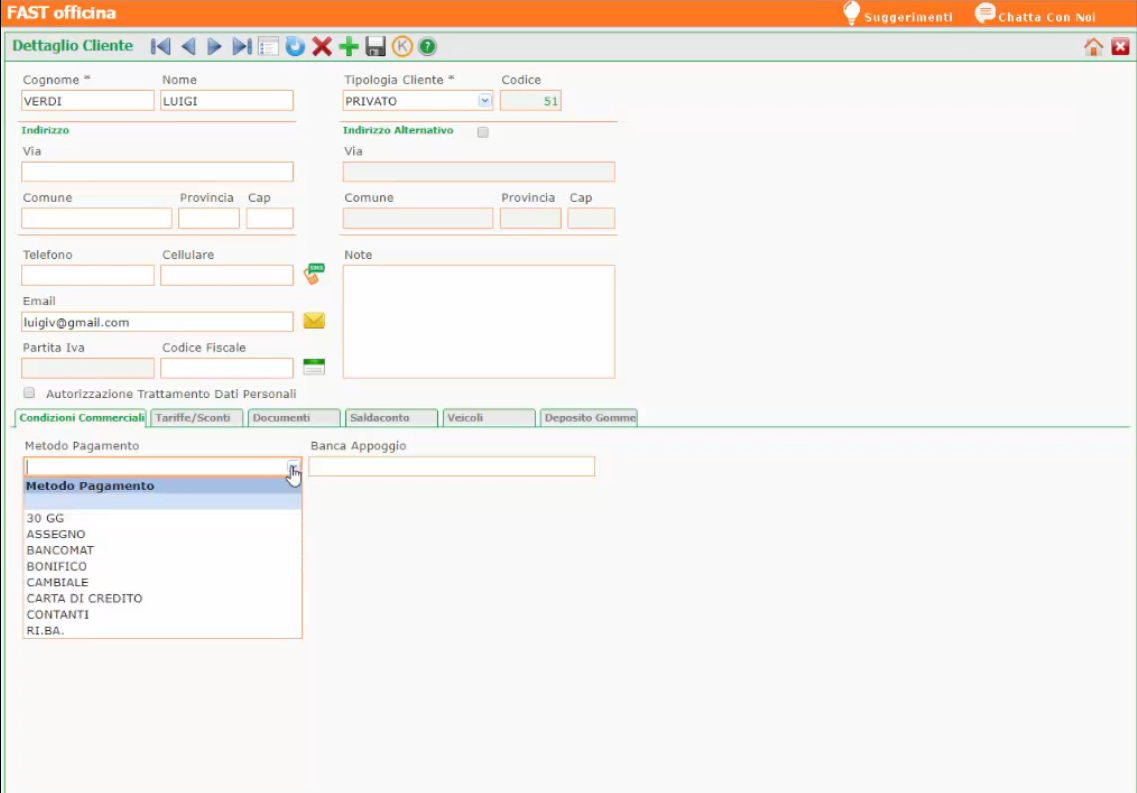The height and width of the screenshot is (793, 1137).
Task: Click the next record arrow
Action: tap(214, 47)
